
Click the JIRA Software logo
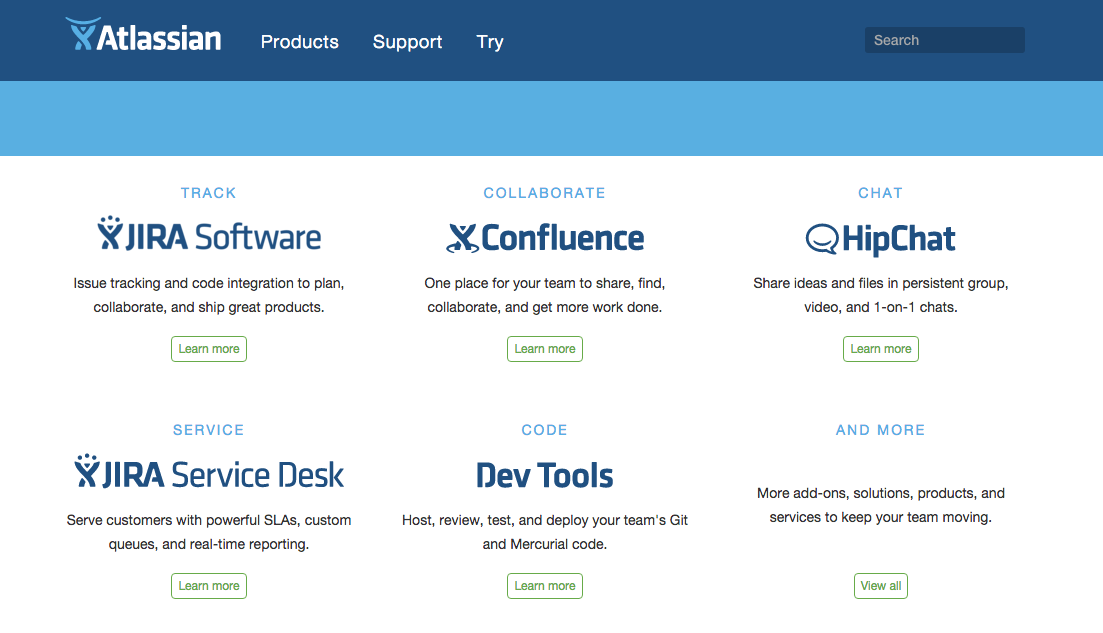pos(209,235)
